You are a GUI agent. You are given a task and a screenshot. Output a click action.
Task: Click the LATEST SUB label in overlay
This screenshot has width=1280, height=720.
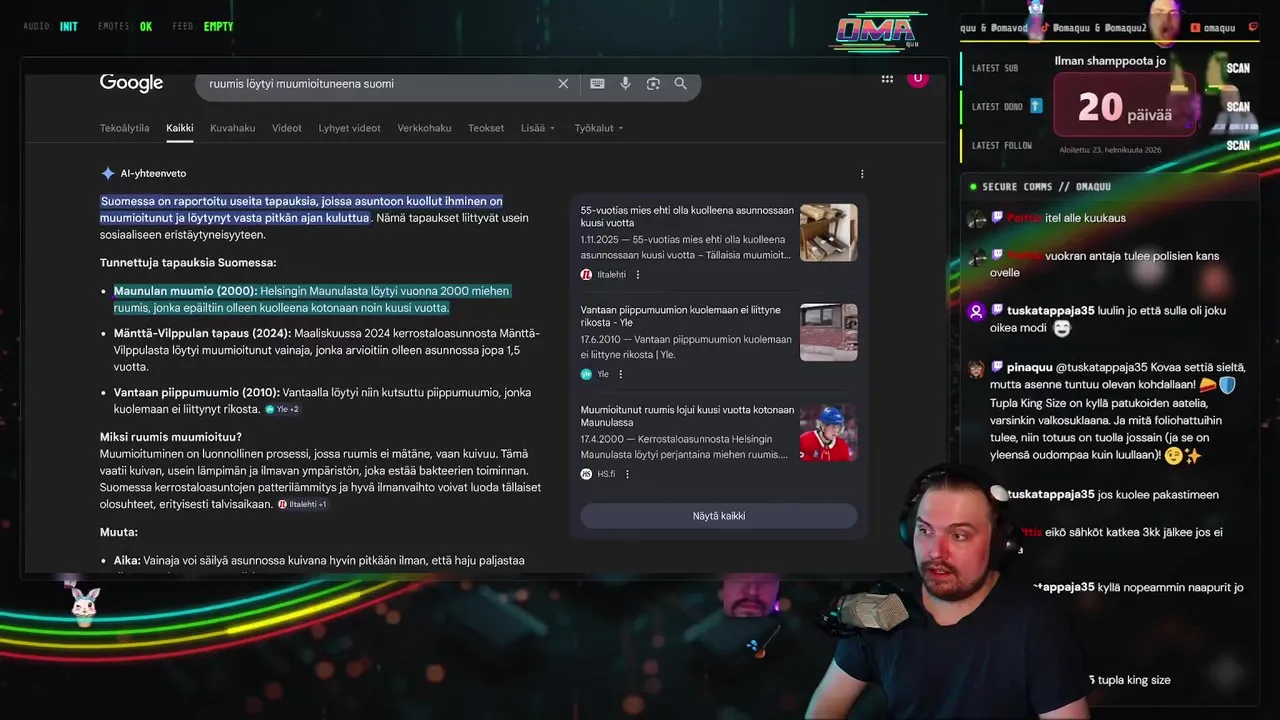[995, 68]
